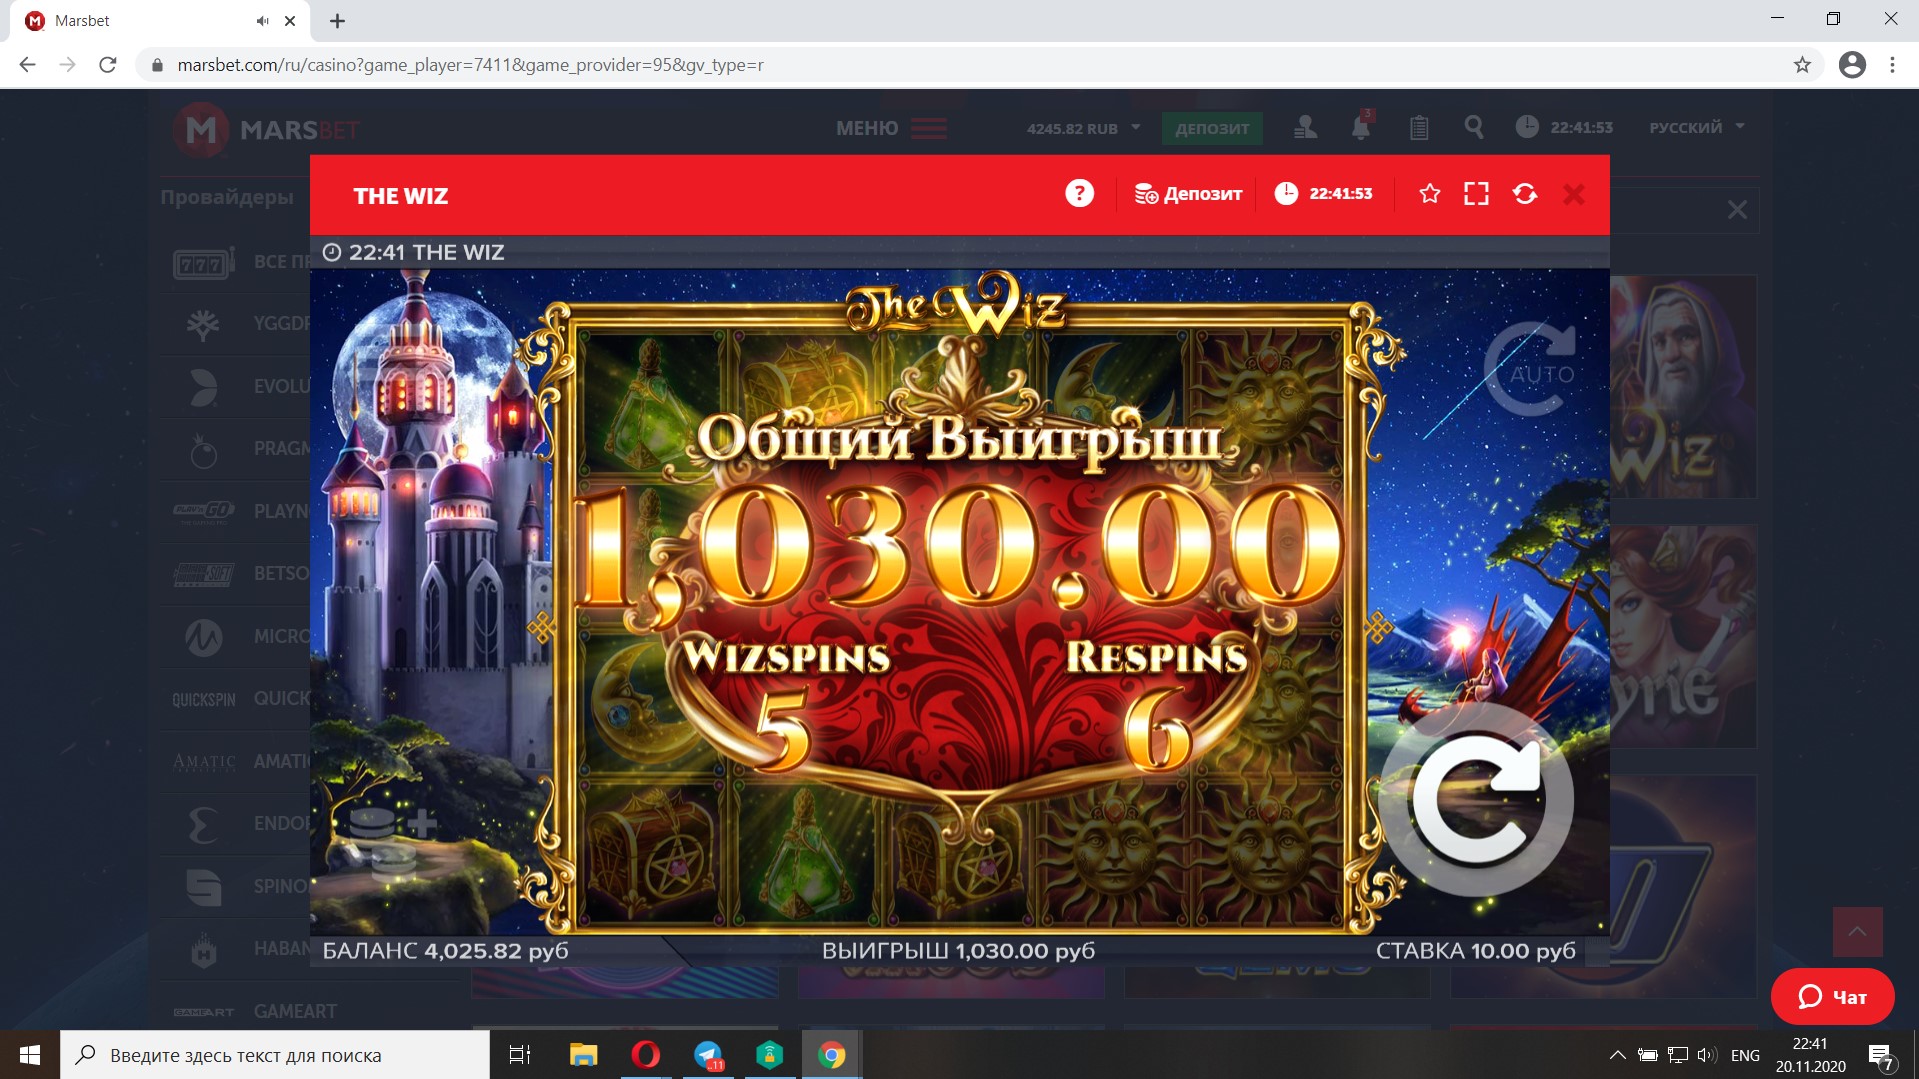Open File Explorer from the taskbar
This screenshot has width=1919, height=1079.
point(583,1055)
